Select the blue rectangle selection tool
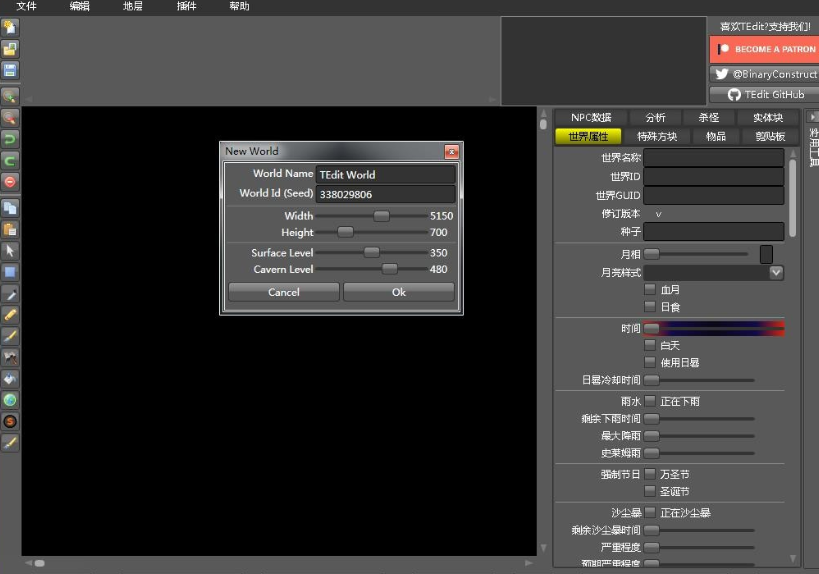The width and height of the screenshot is (819, 574). tap(10, 272)
